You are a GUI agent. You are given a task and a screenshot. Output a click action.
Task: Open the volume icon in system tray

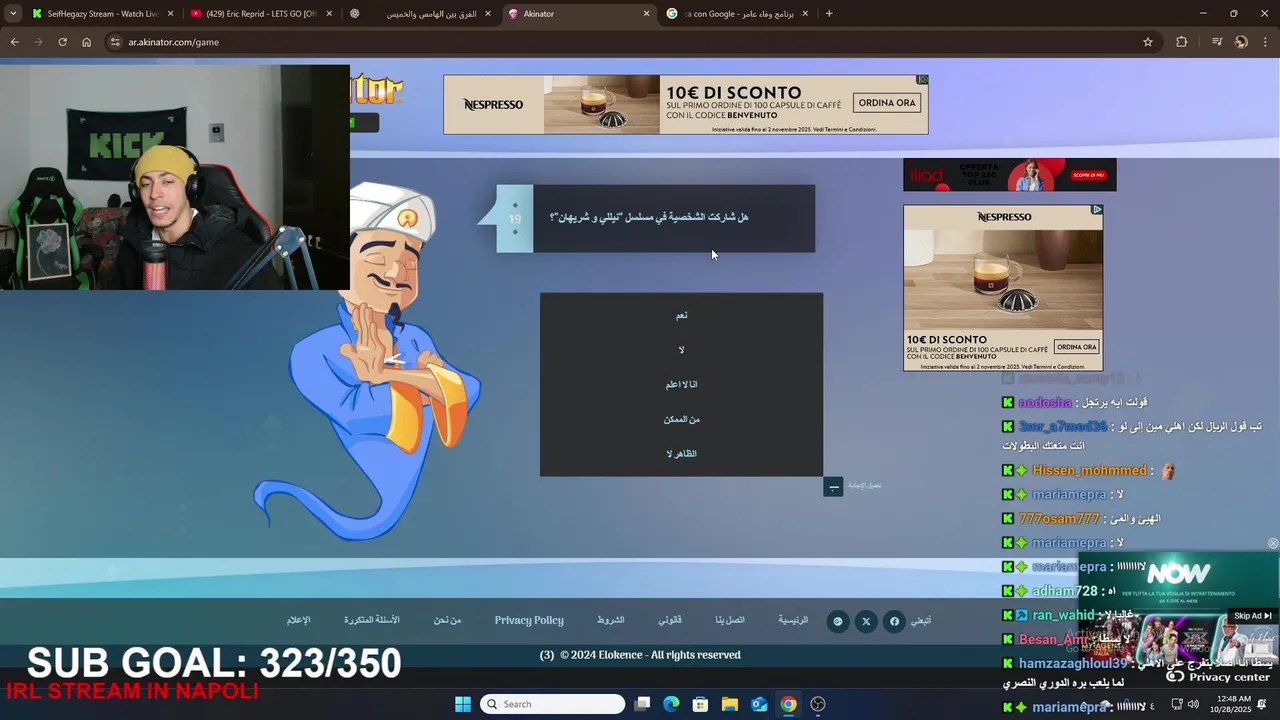coord(1193,704)
